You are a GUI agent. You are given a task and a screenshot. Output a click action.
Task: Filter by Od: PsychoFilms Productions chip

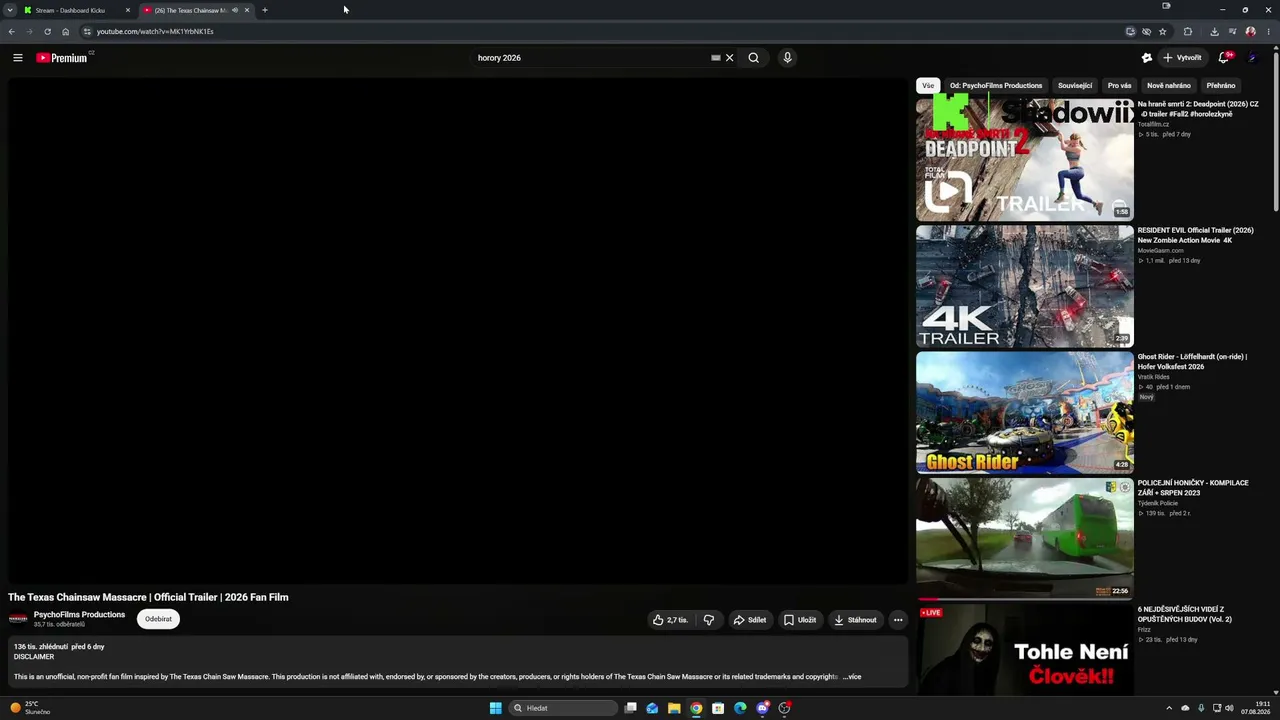coord(996,85)
